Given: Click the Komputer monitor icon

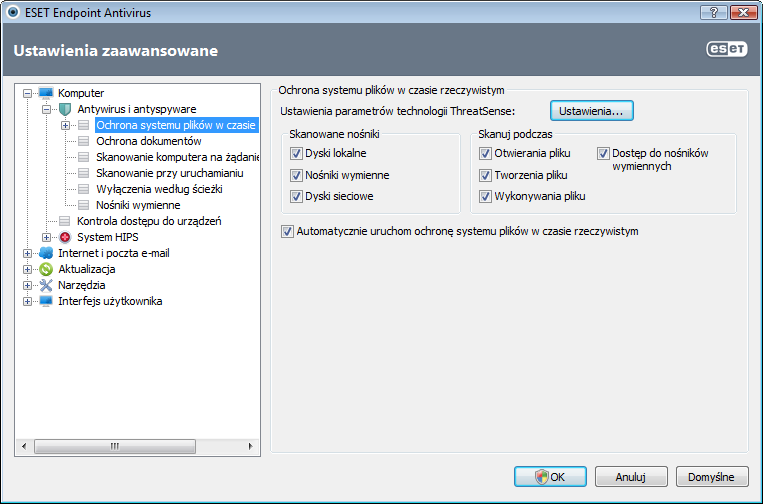Looking at the screenshot, I should 46,93.
